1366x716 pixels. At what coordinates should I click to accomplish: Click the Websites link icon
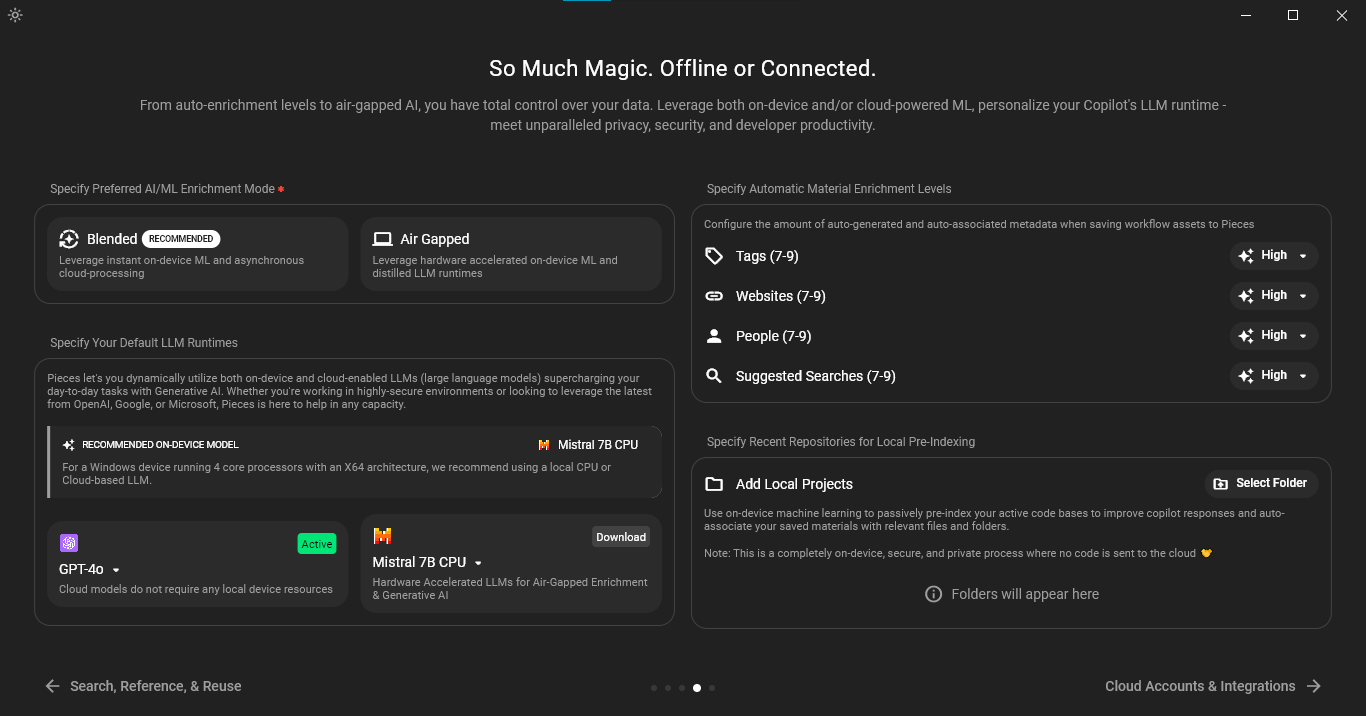click(x=714, y=296)
